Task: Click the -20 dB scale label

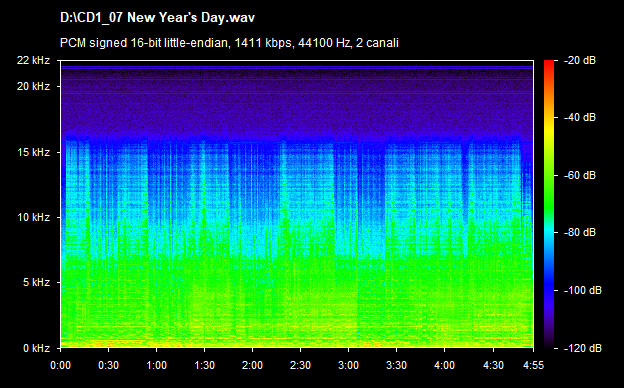Action: pos(580,60)
